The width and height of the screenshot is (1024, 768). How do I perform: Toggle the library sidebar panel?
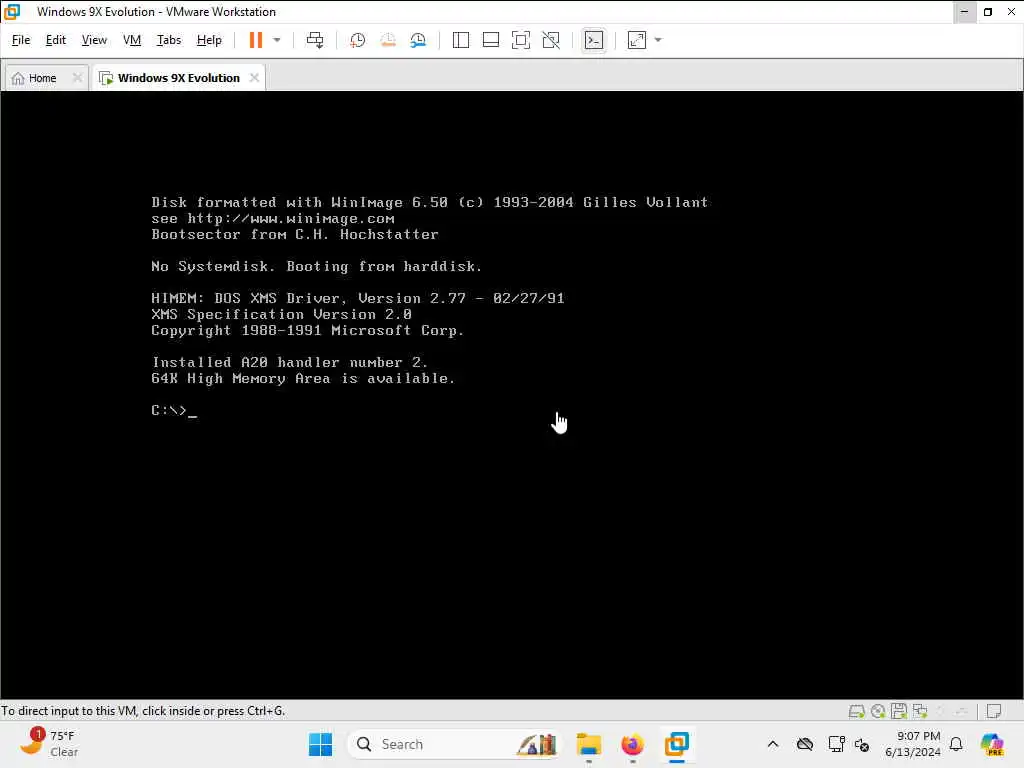coord(460,40)
